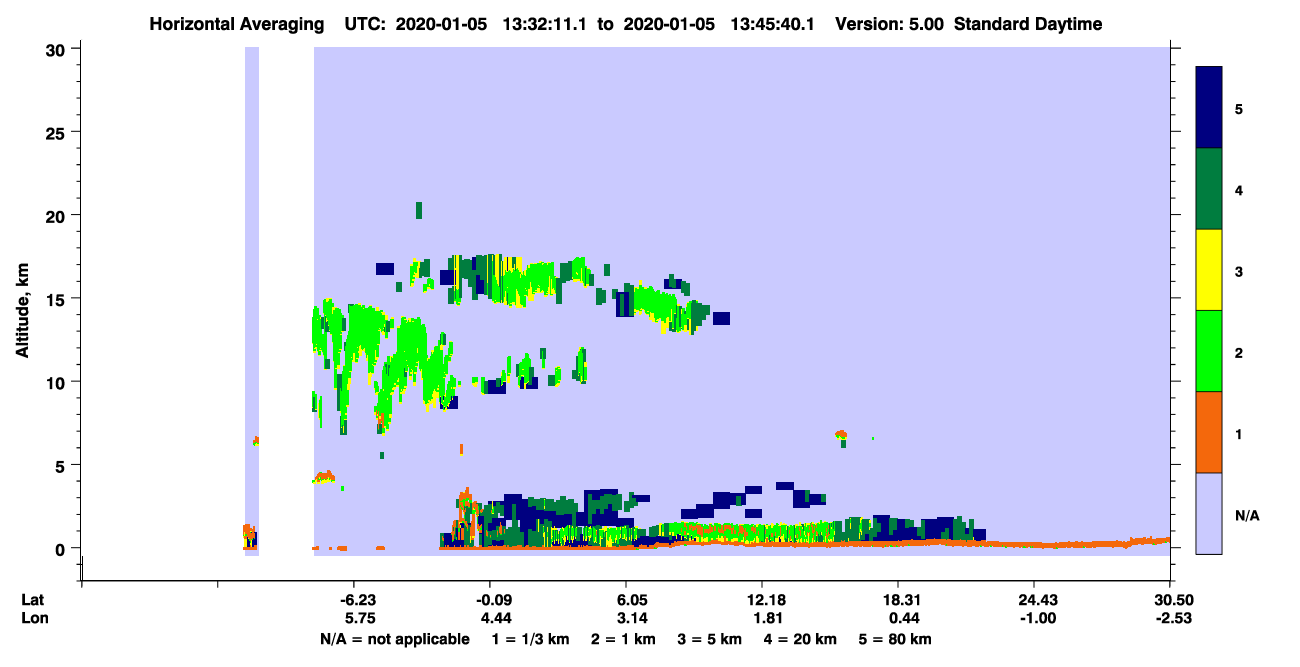This screenshot has height=667, width=1300.
Task: Click the 'Lon' axis row label
Action: [x=35, y=617]
